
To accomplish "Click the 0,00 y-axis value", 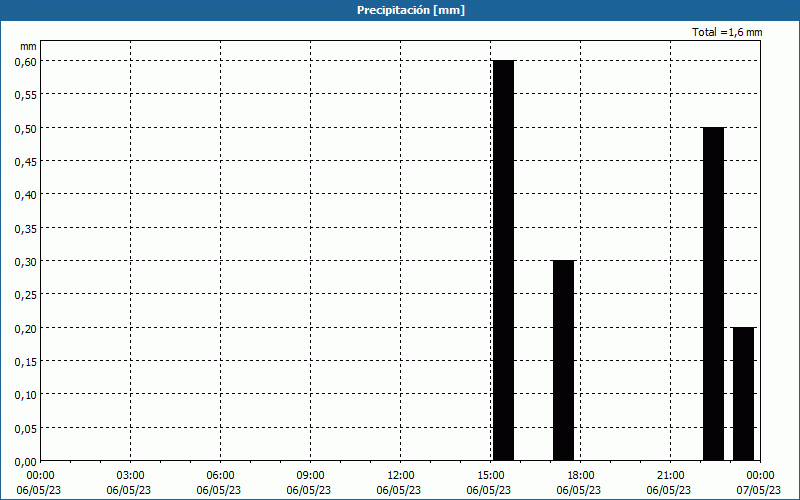I will (26, 462).
